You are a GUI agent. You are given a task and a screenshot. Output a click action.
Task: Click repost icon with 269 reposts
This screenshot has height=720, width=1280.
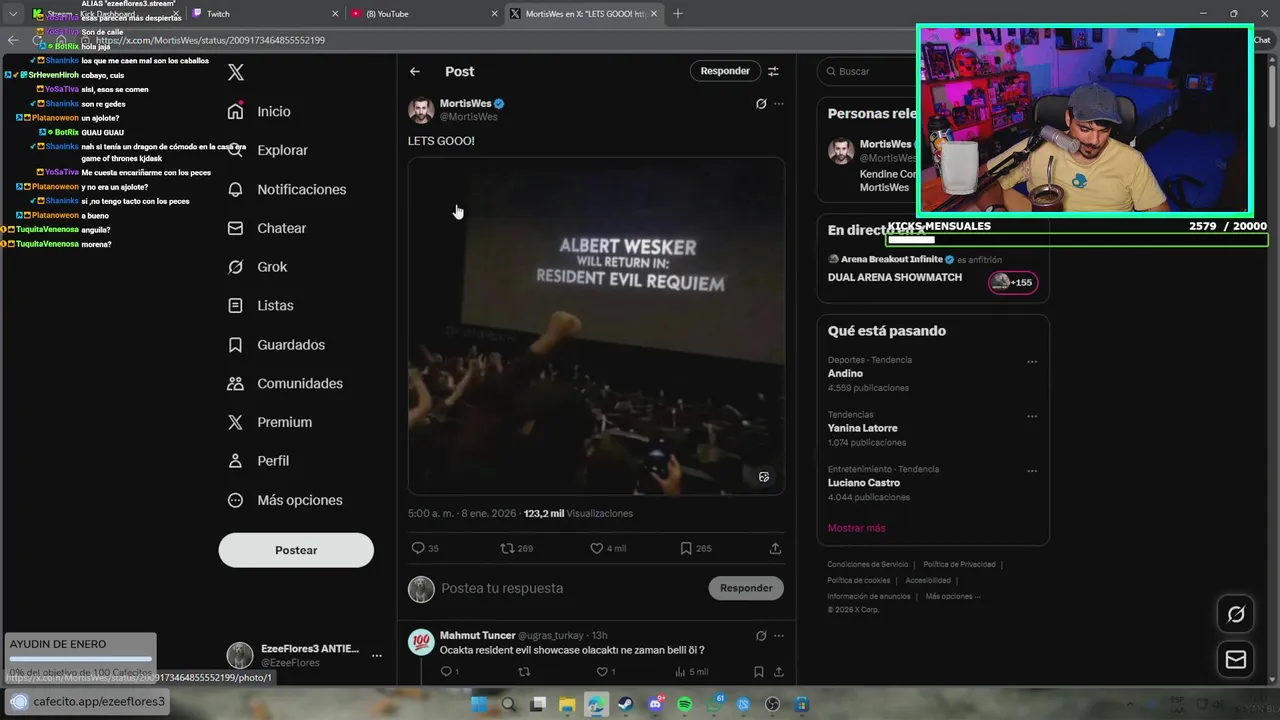click(516, 548)
